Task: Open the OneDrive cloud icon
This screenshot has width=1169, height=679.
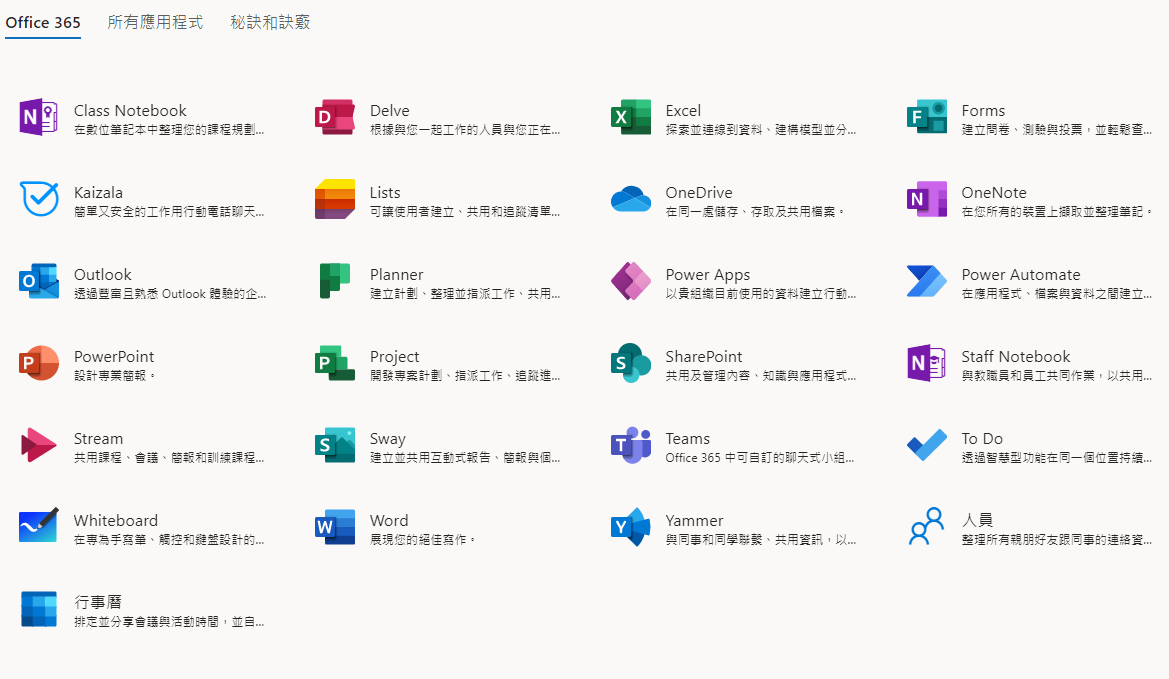Action: tap(631, 199)
